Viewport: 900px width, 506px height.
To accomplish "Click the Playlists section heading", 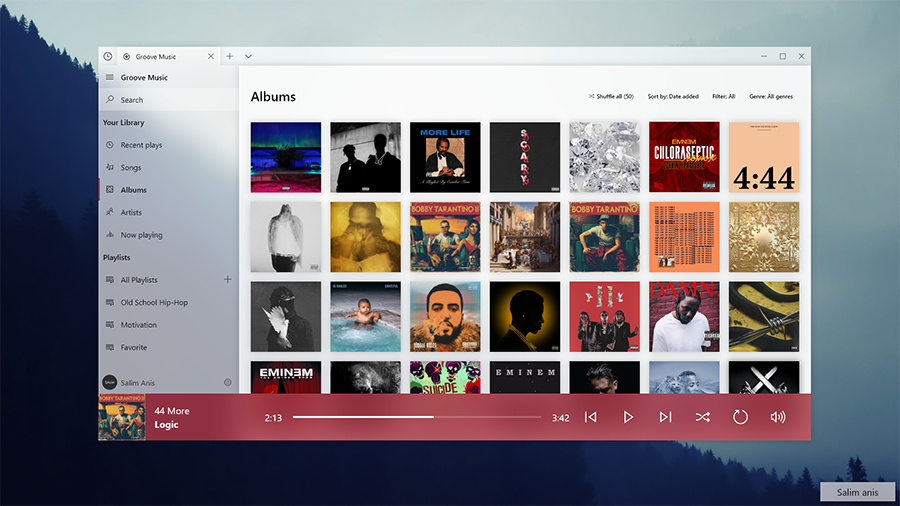I will pos(117,258).
